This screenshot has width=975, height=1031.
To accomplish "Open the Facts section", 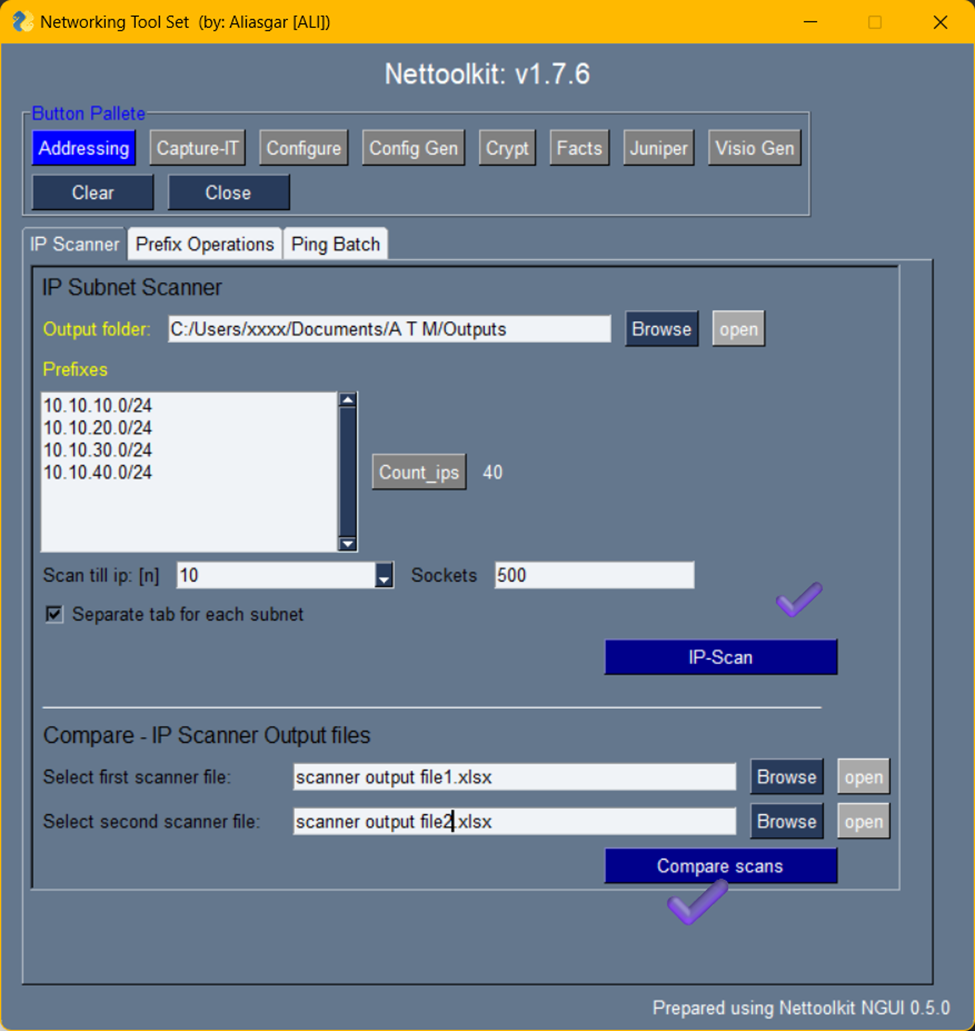I will pos(579,148).
